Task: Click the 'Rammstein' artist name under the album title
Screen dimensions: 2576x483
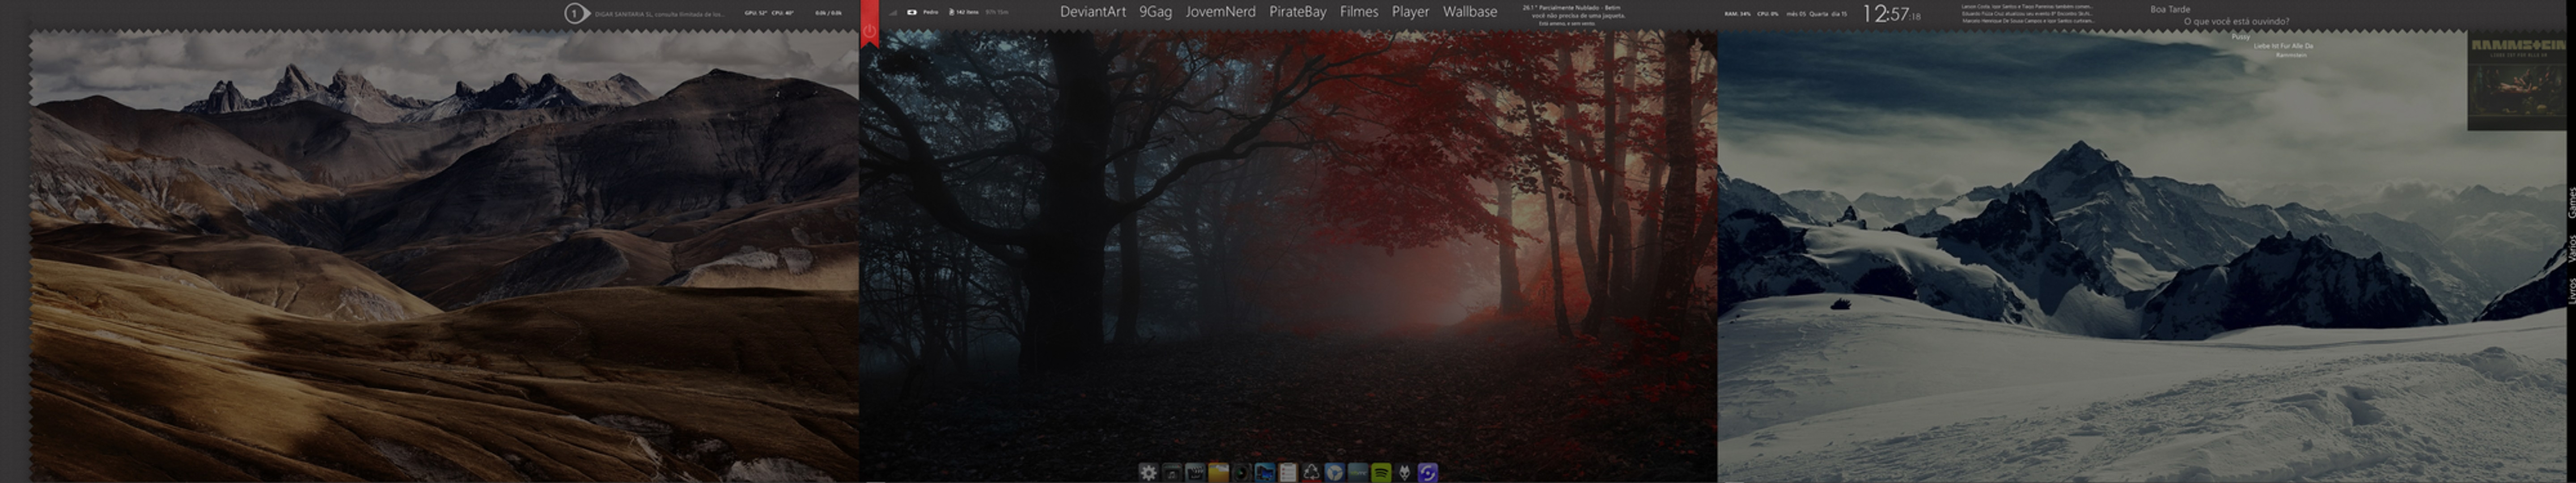Action: [2291, 55]
